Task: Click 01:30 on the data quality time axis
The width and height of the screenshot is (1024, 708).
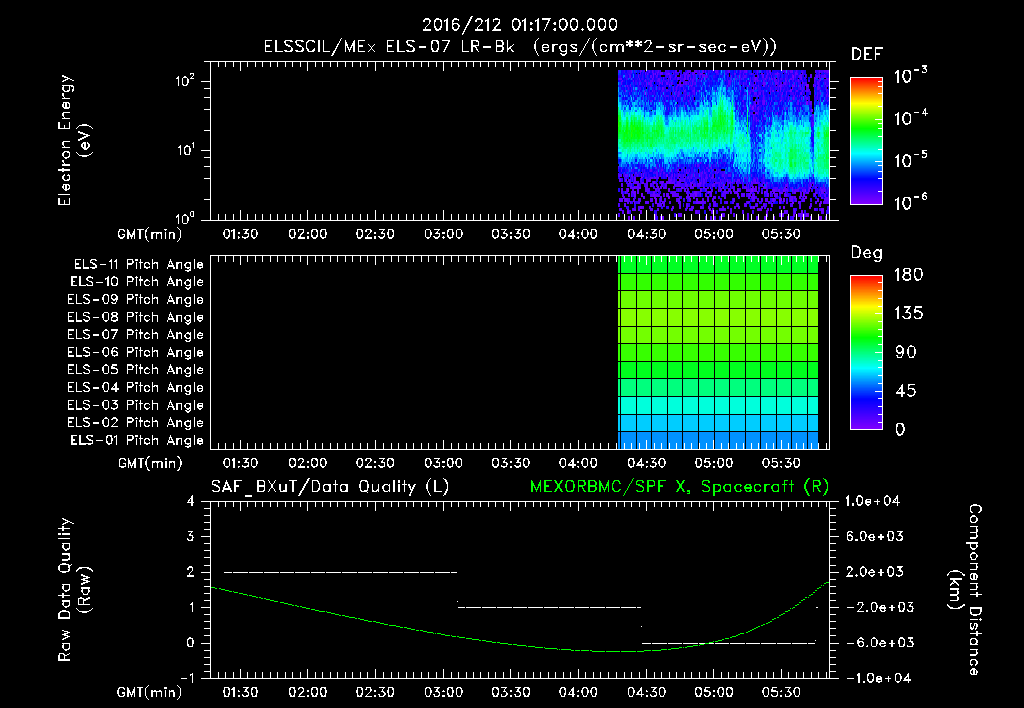Action: (x=240, y=692)
